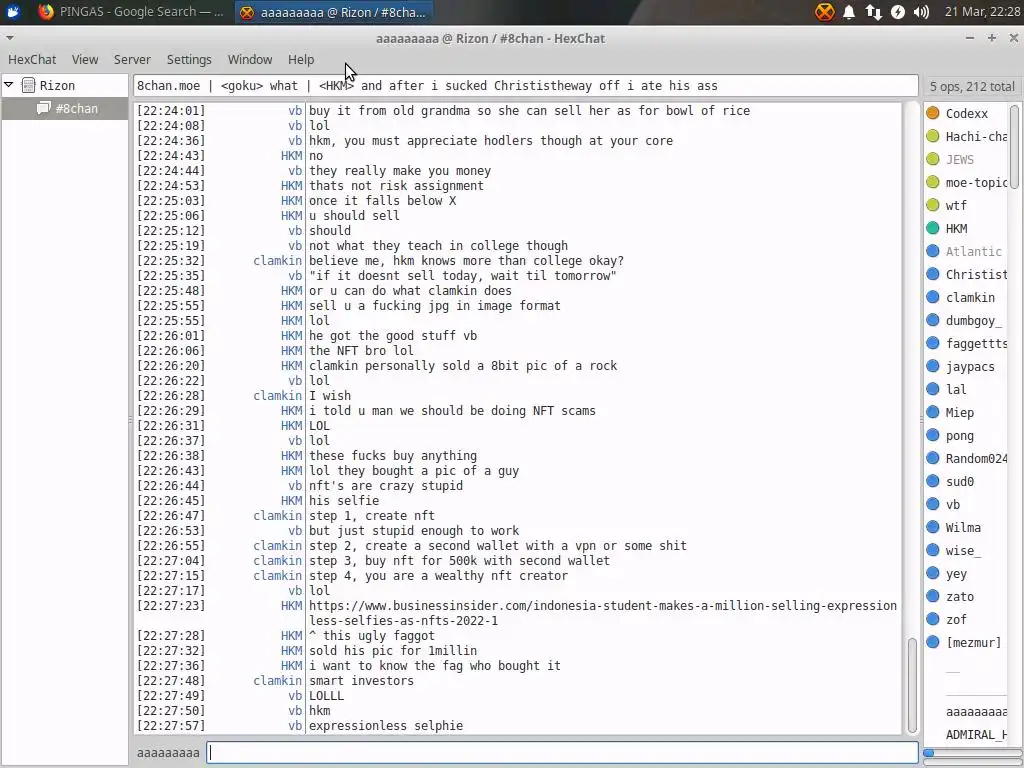Click the lag meter bar
Screen dimensions: 1024x768
point(972,752)
